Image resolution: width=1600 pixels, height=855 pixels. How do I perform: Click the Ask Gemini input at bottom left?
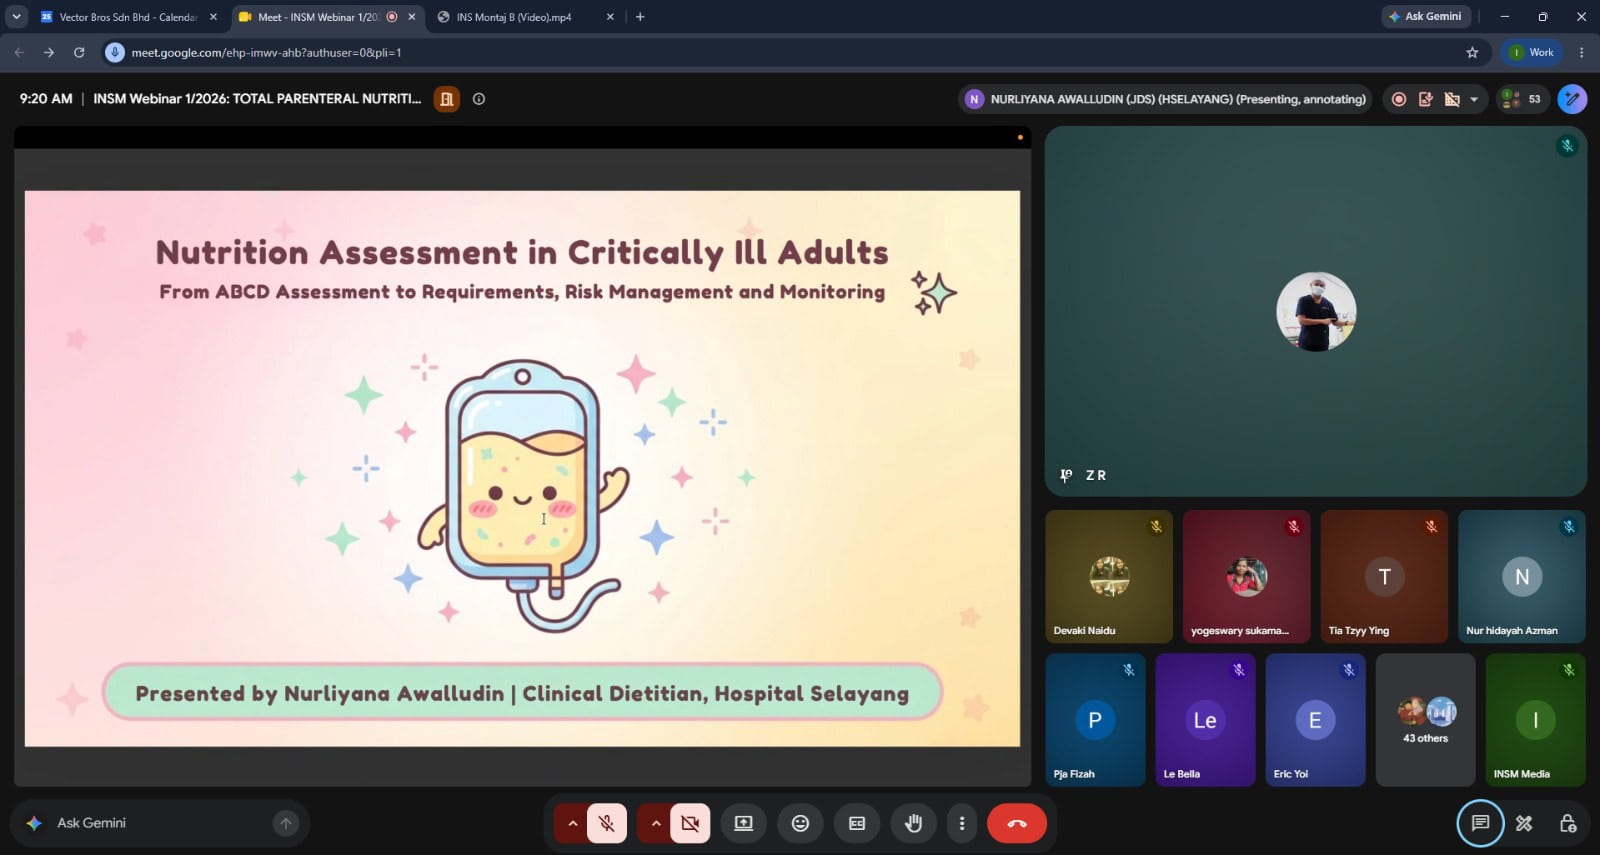160,823
